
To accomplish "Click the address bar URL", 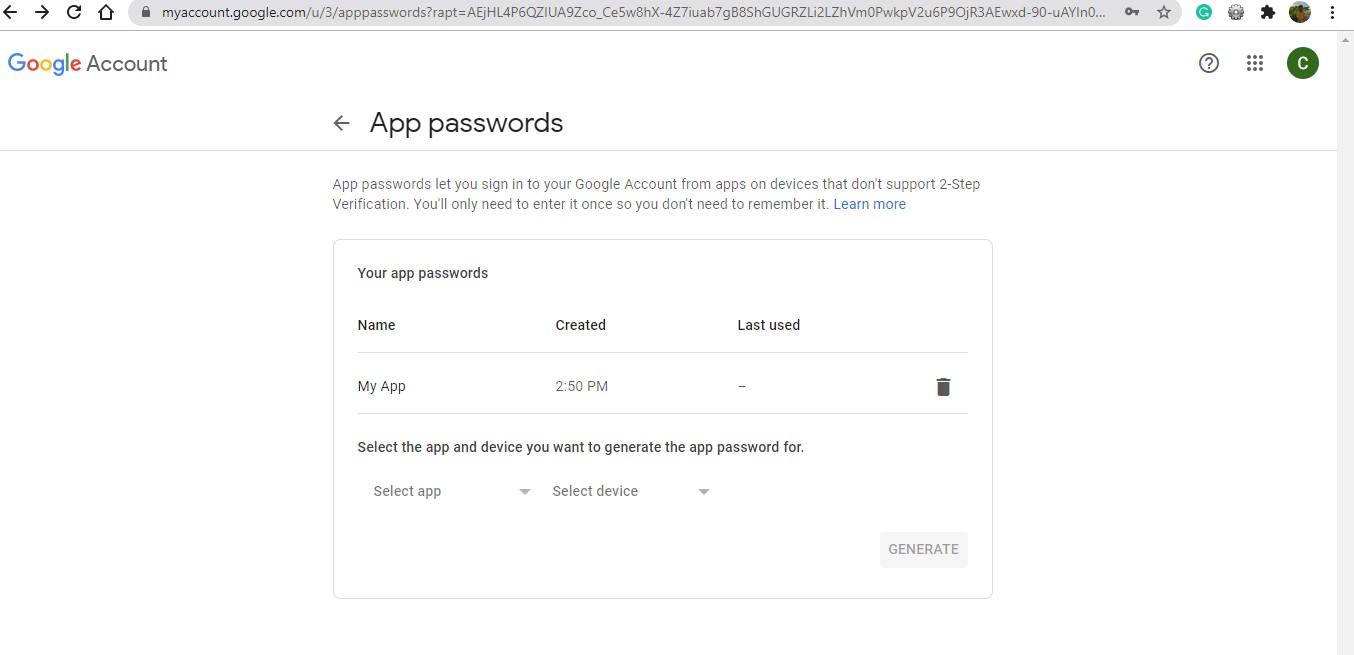I will point(630,13).
